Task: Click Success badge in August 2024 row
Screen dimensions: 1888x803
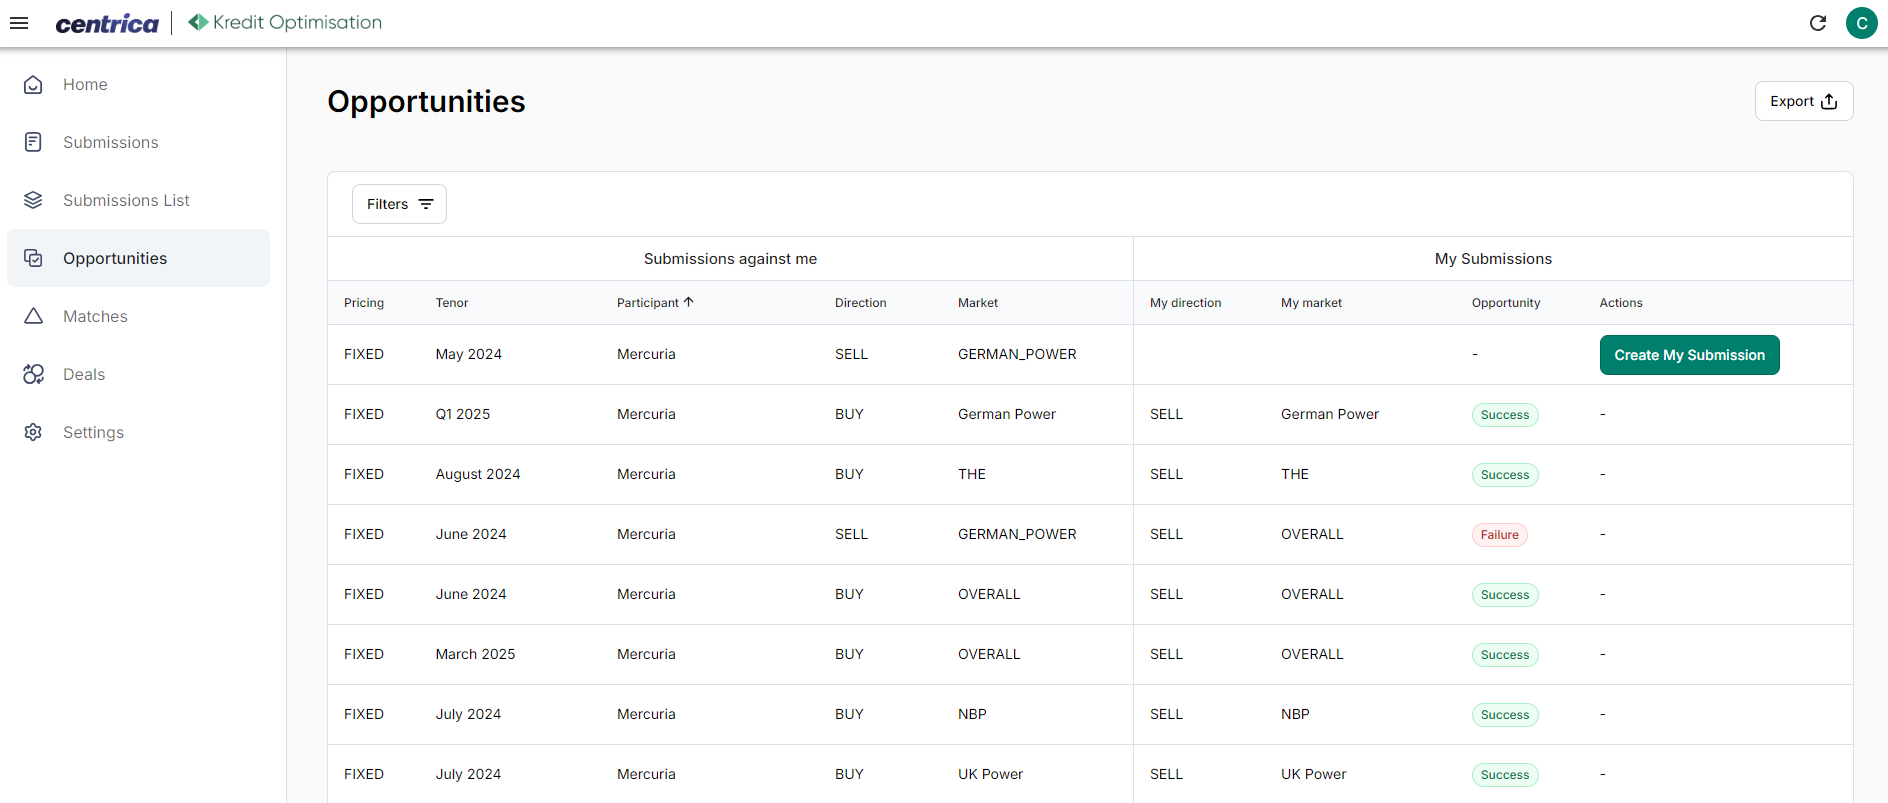Action: pos(1505,475)
